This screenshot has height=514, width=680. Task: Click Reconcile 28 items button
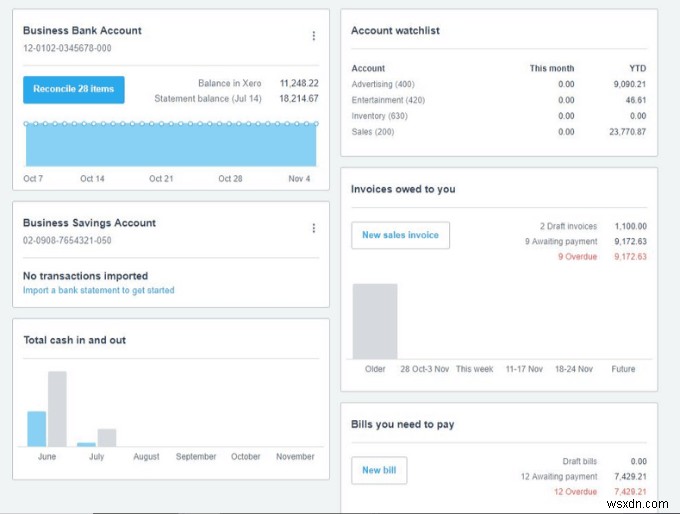point(74,89)
